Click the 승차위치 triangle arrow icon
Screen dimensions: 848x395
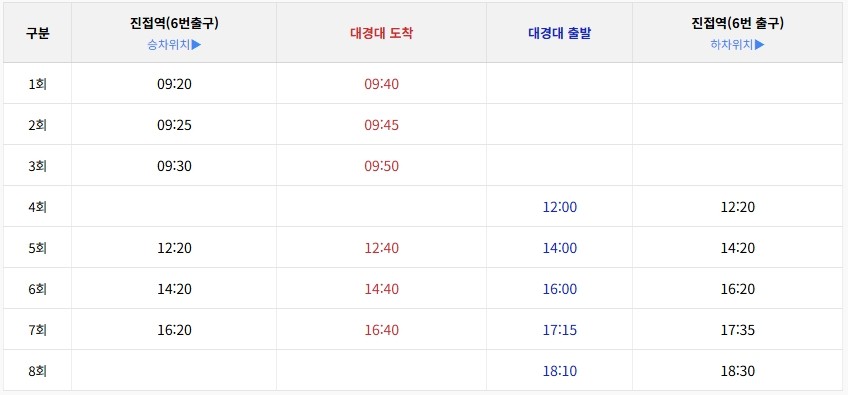click(x=196, y=44)
